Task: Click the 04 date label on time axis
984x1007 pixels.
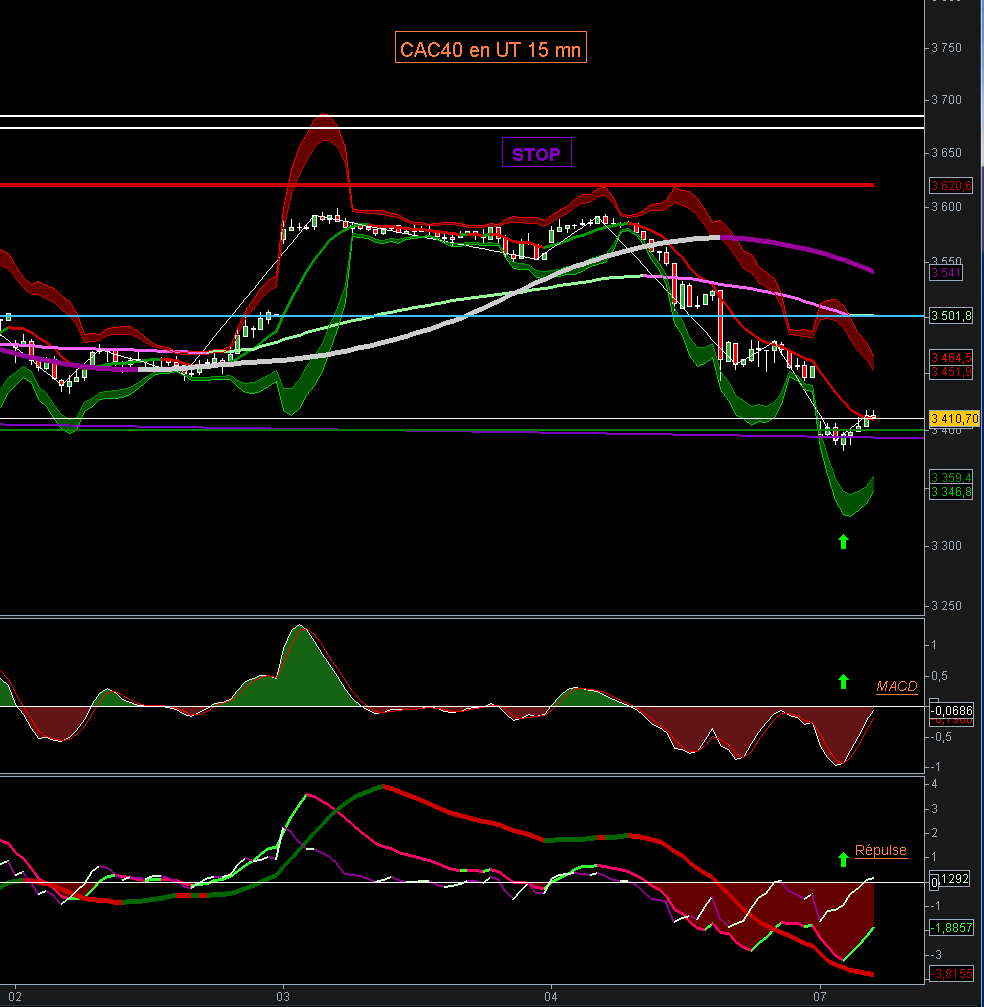Action: 551,997
